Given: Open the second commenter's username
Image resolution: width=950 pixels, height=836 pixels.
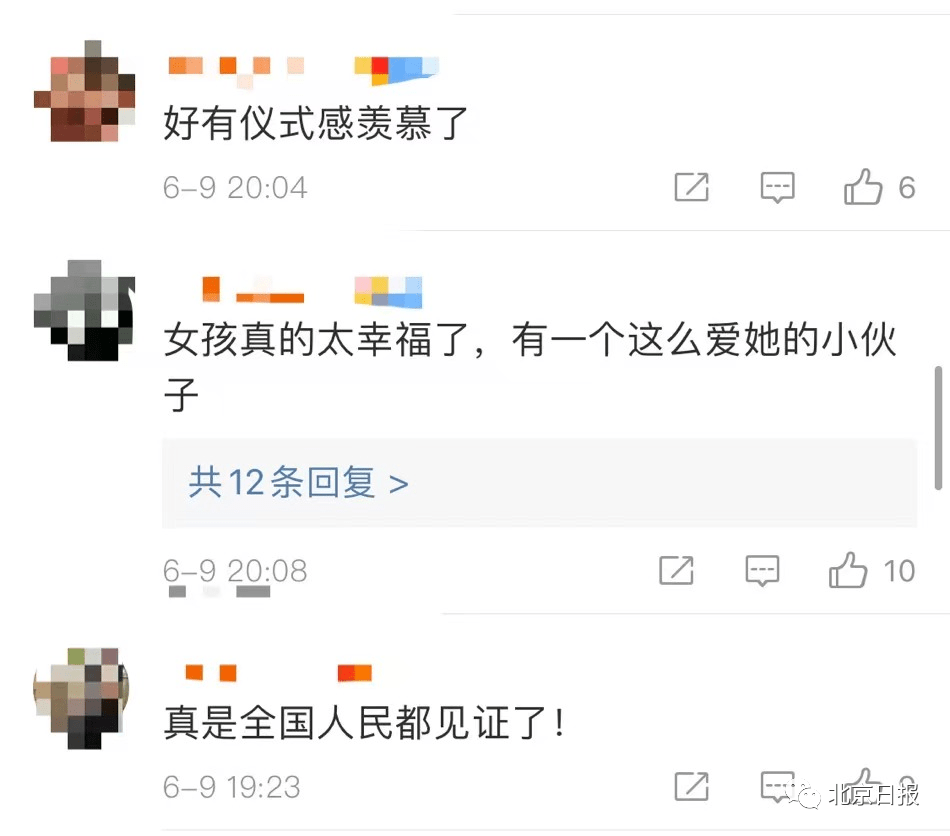Looking at the screenshot, I should [253, 290].
